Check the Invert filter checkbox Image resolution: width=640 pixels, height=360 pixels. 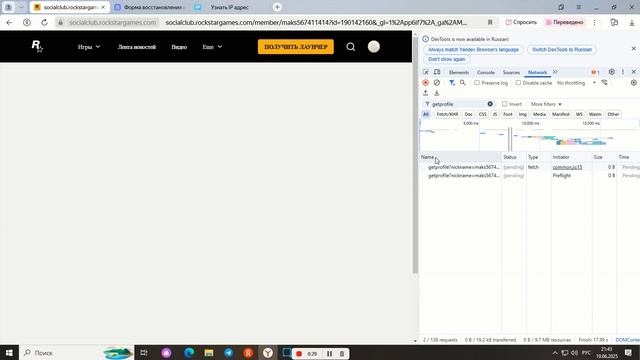[x=504, y=104]
